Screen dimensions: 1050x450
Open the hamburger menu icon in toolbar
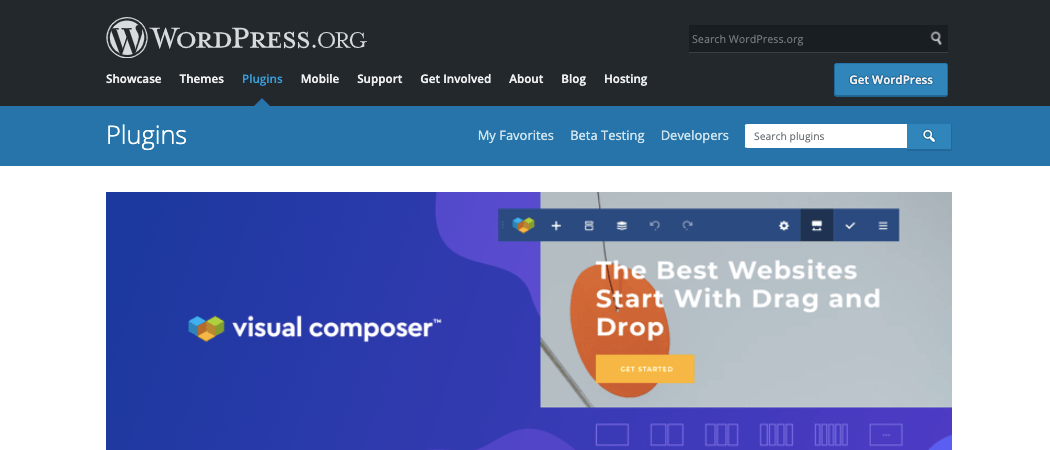(x=883, y=226)
